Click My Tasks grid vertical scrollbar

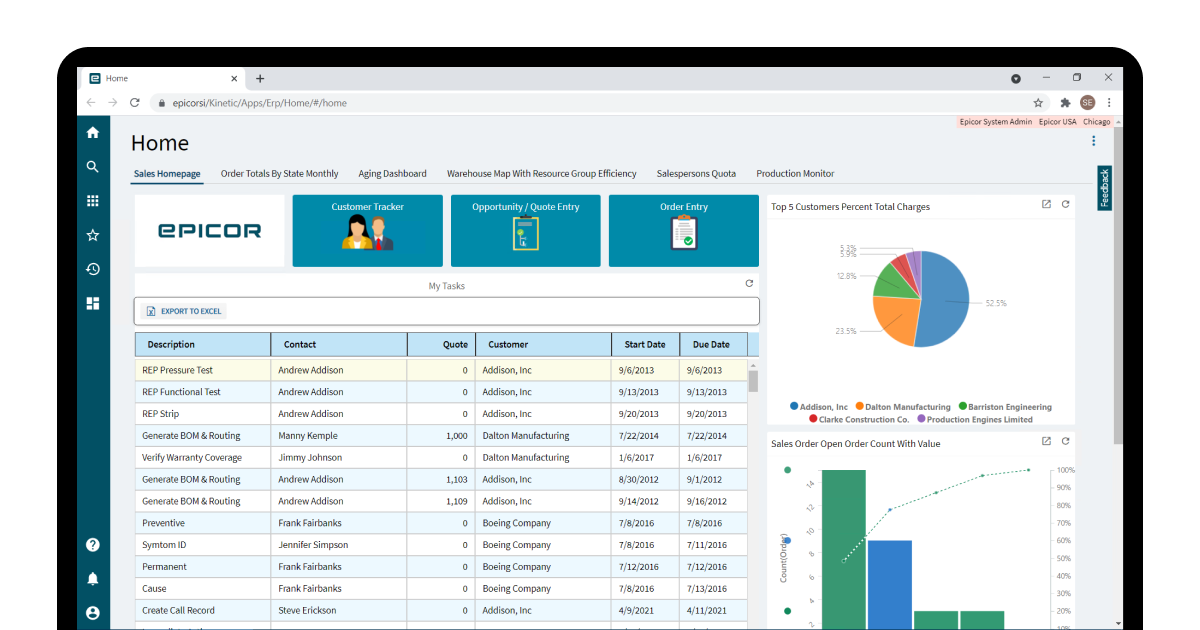coord(753,381)
